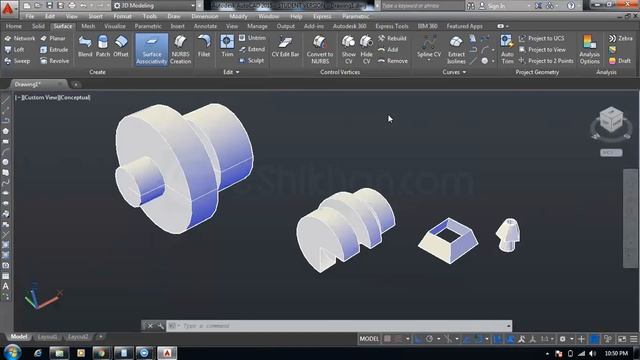
Task: Select the Trim surface tool
Action: (x=227, y=46)
